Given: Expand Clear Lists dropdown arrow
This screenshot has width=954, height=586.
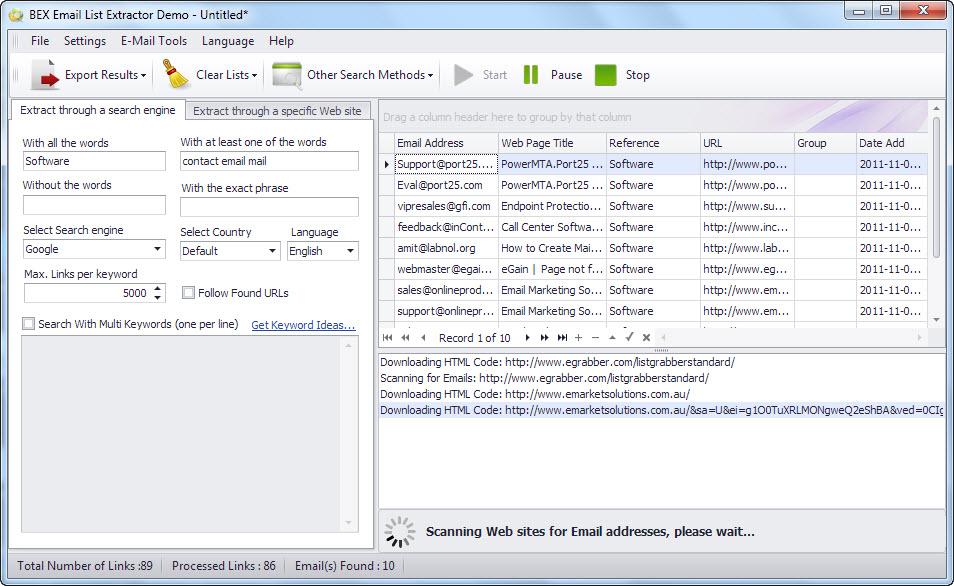Looking at the screenshot, I should click(254, 75).
